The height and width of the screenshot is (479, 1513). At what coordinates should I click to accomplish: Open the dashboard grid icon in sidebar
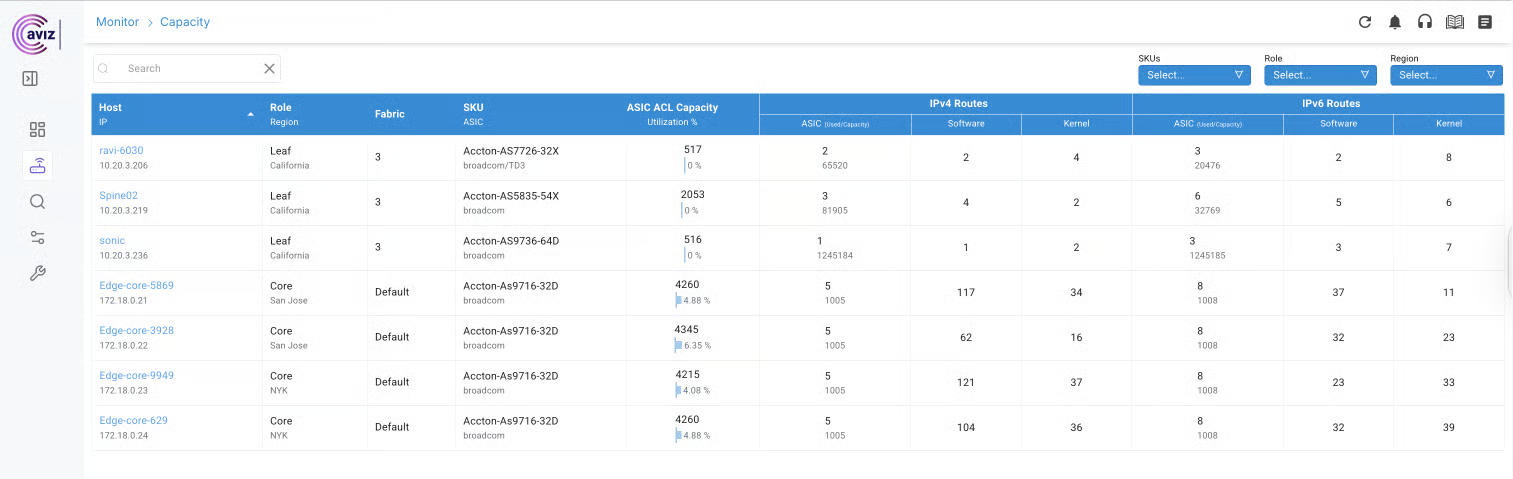37,129
